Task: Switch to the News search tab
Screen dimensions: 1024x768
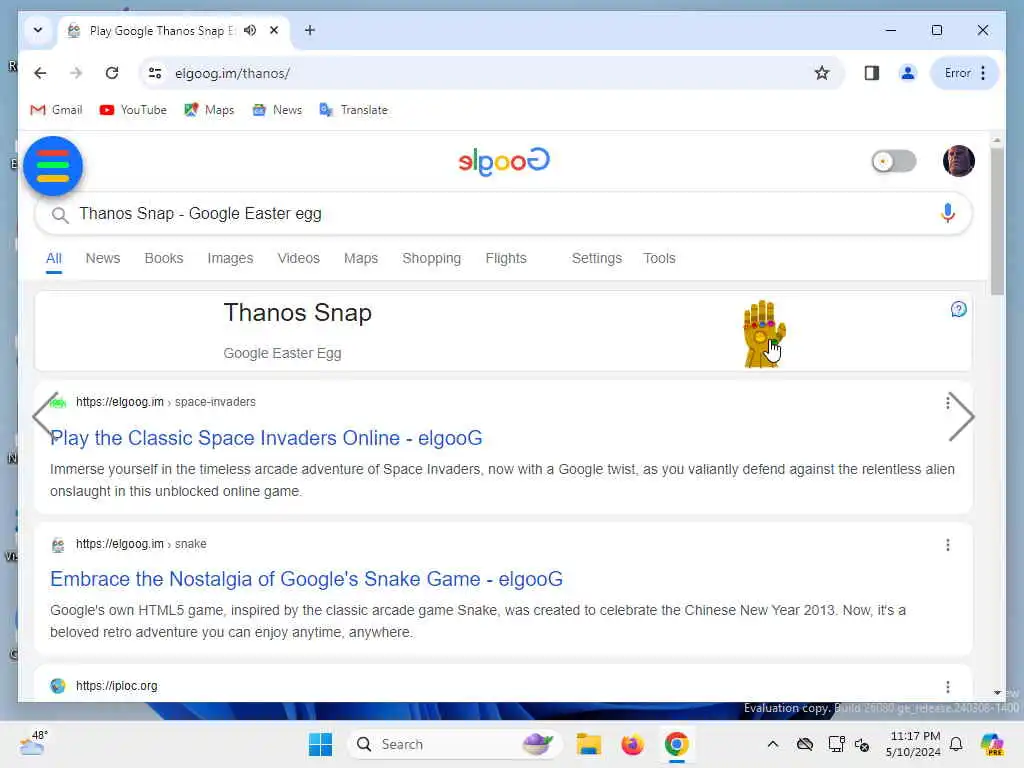Action: pos(103,259)
